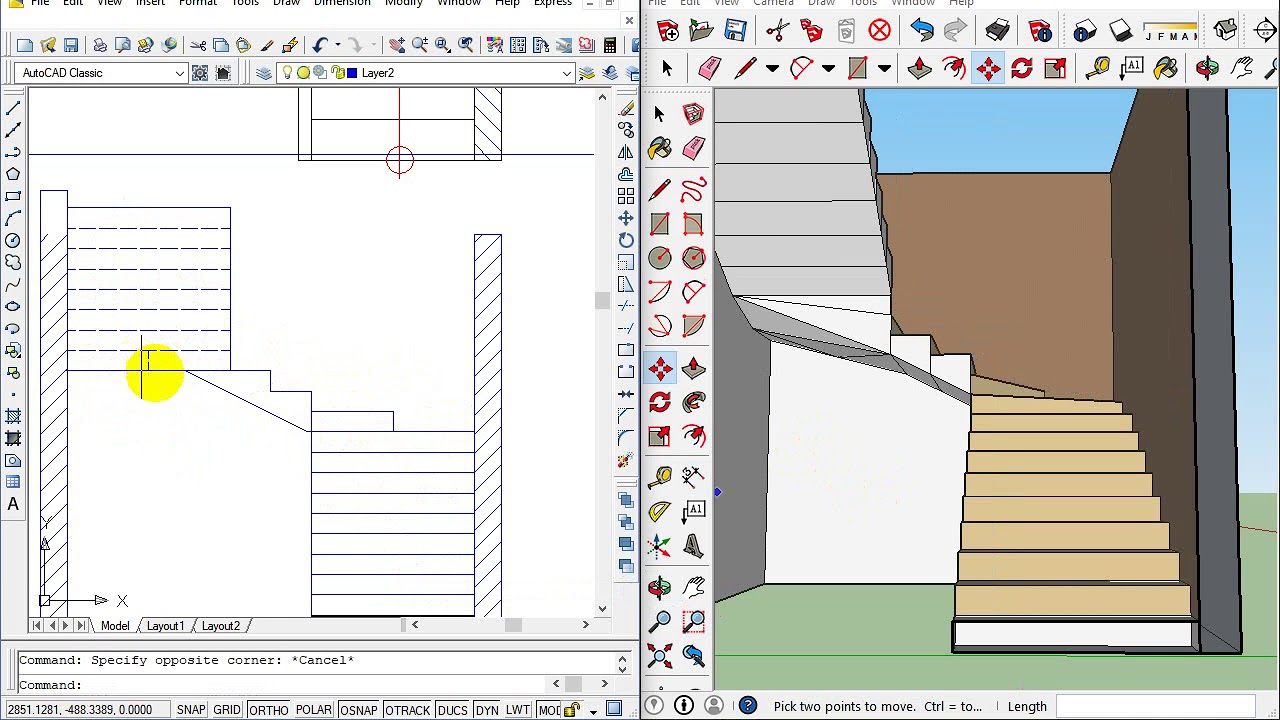Toggle DUCS in AutoCAD status bar
1280x720 pixels.
(x=452, y=710)
